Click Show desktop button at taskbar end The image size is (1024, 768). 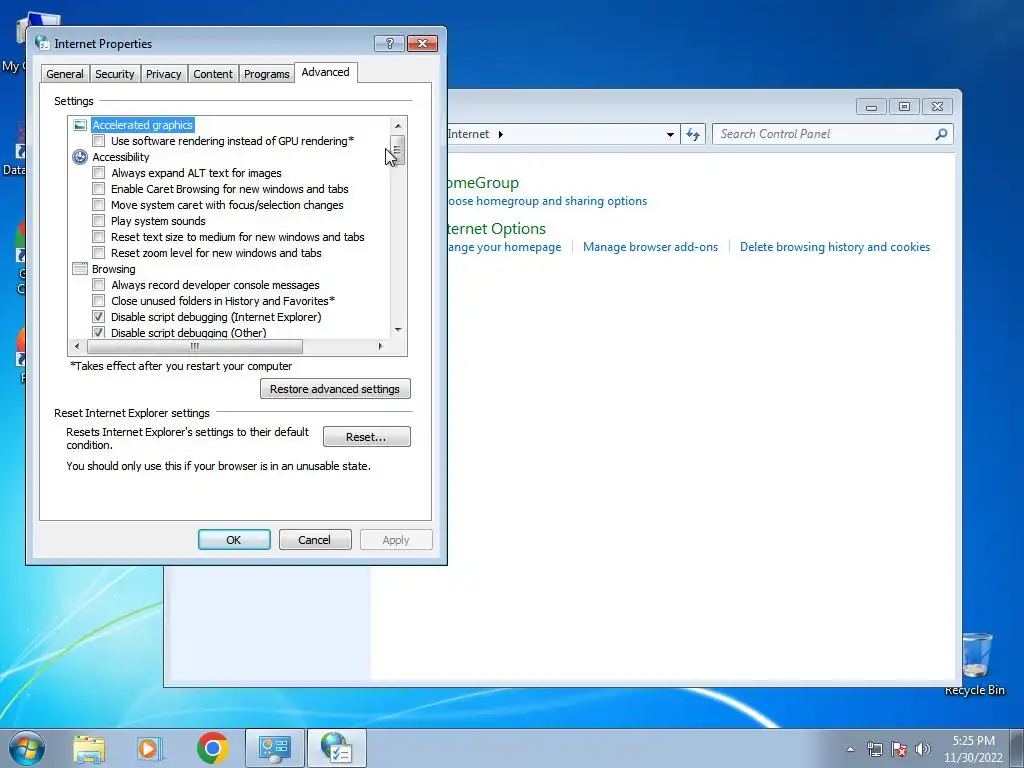pyautogui.click(x=1017, y=748)
